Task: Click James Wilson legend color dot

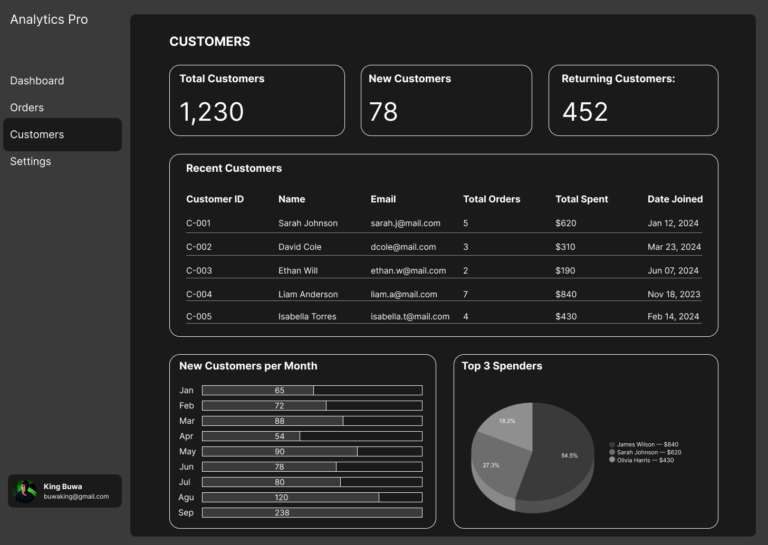Action: point(612,444)
